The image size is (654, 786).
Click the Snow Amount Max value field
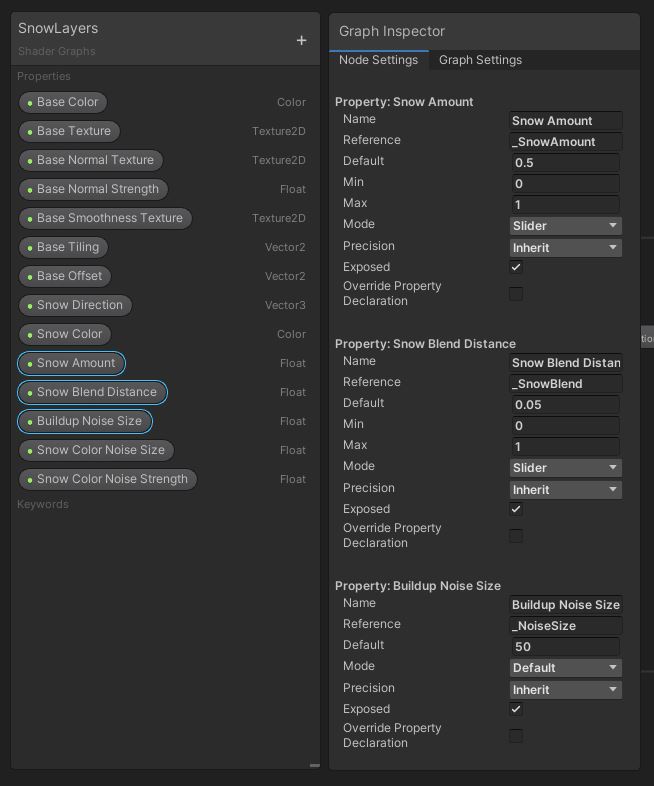pyautogui.click(x=565, y=205)
